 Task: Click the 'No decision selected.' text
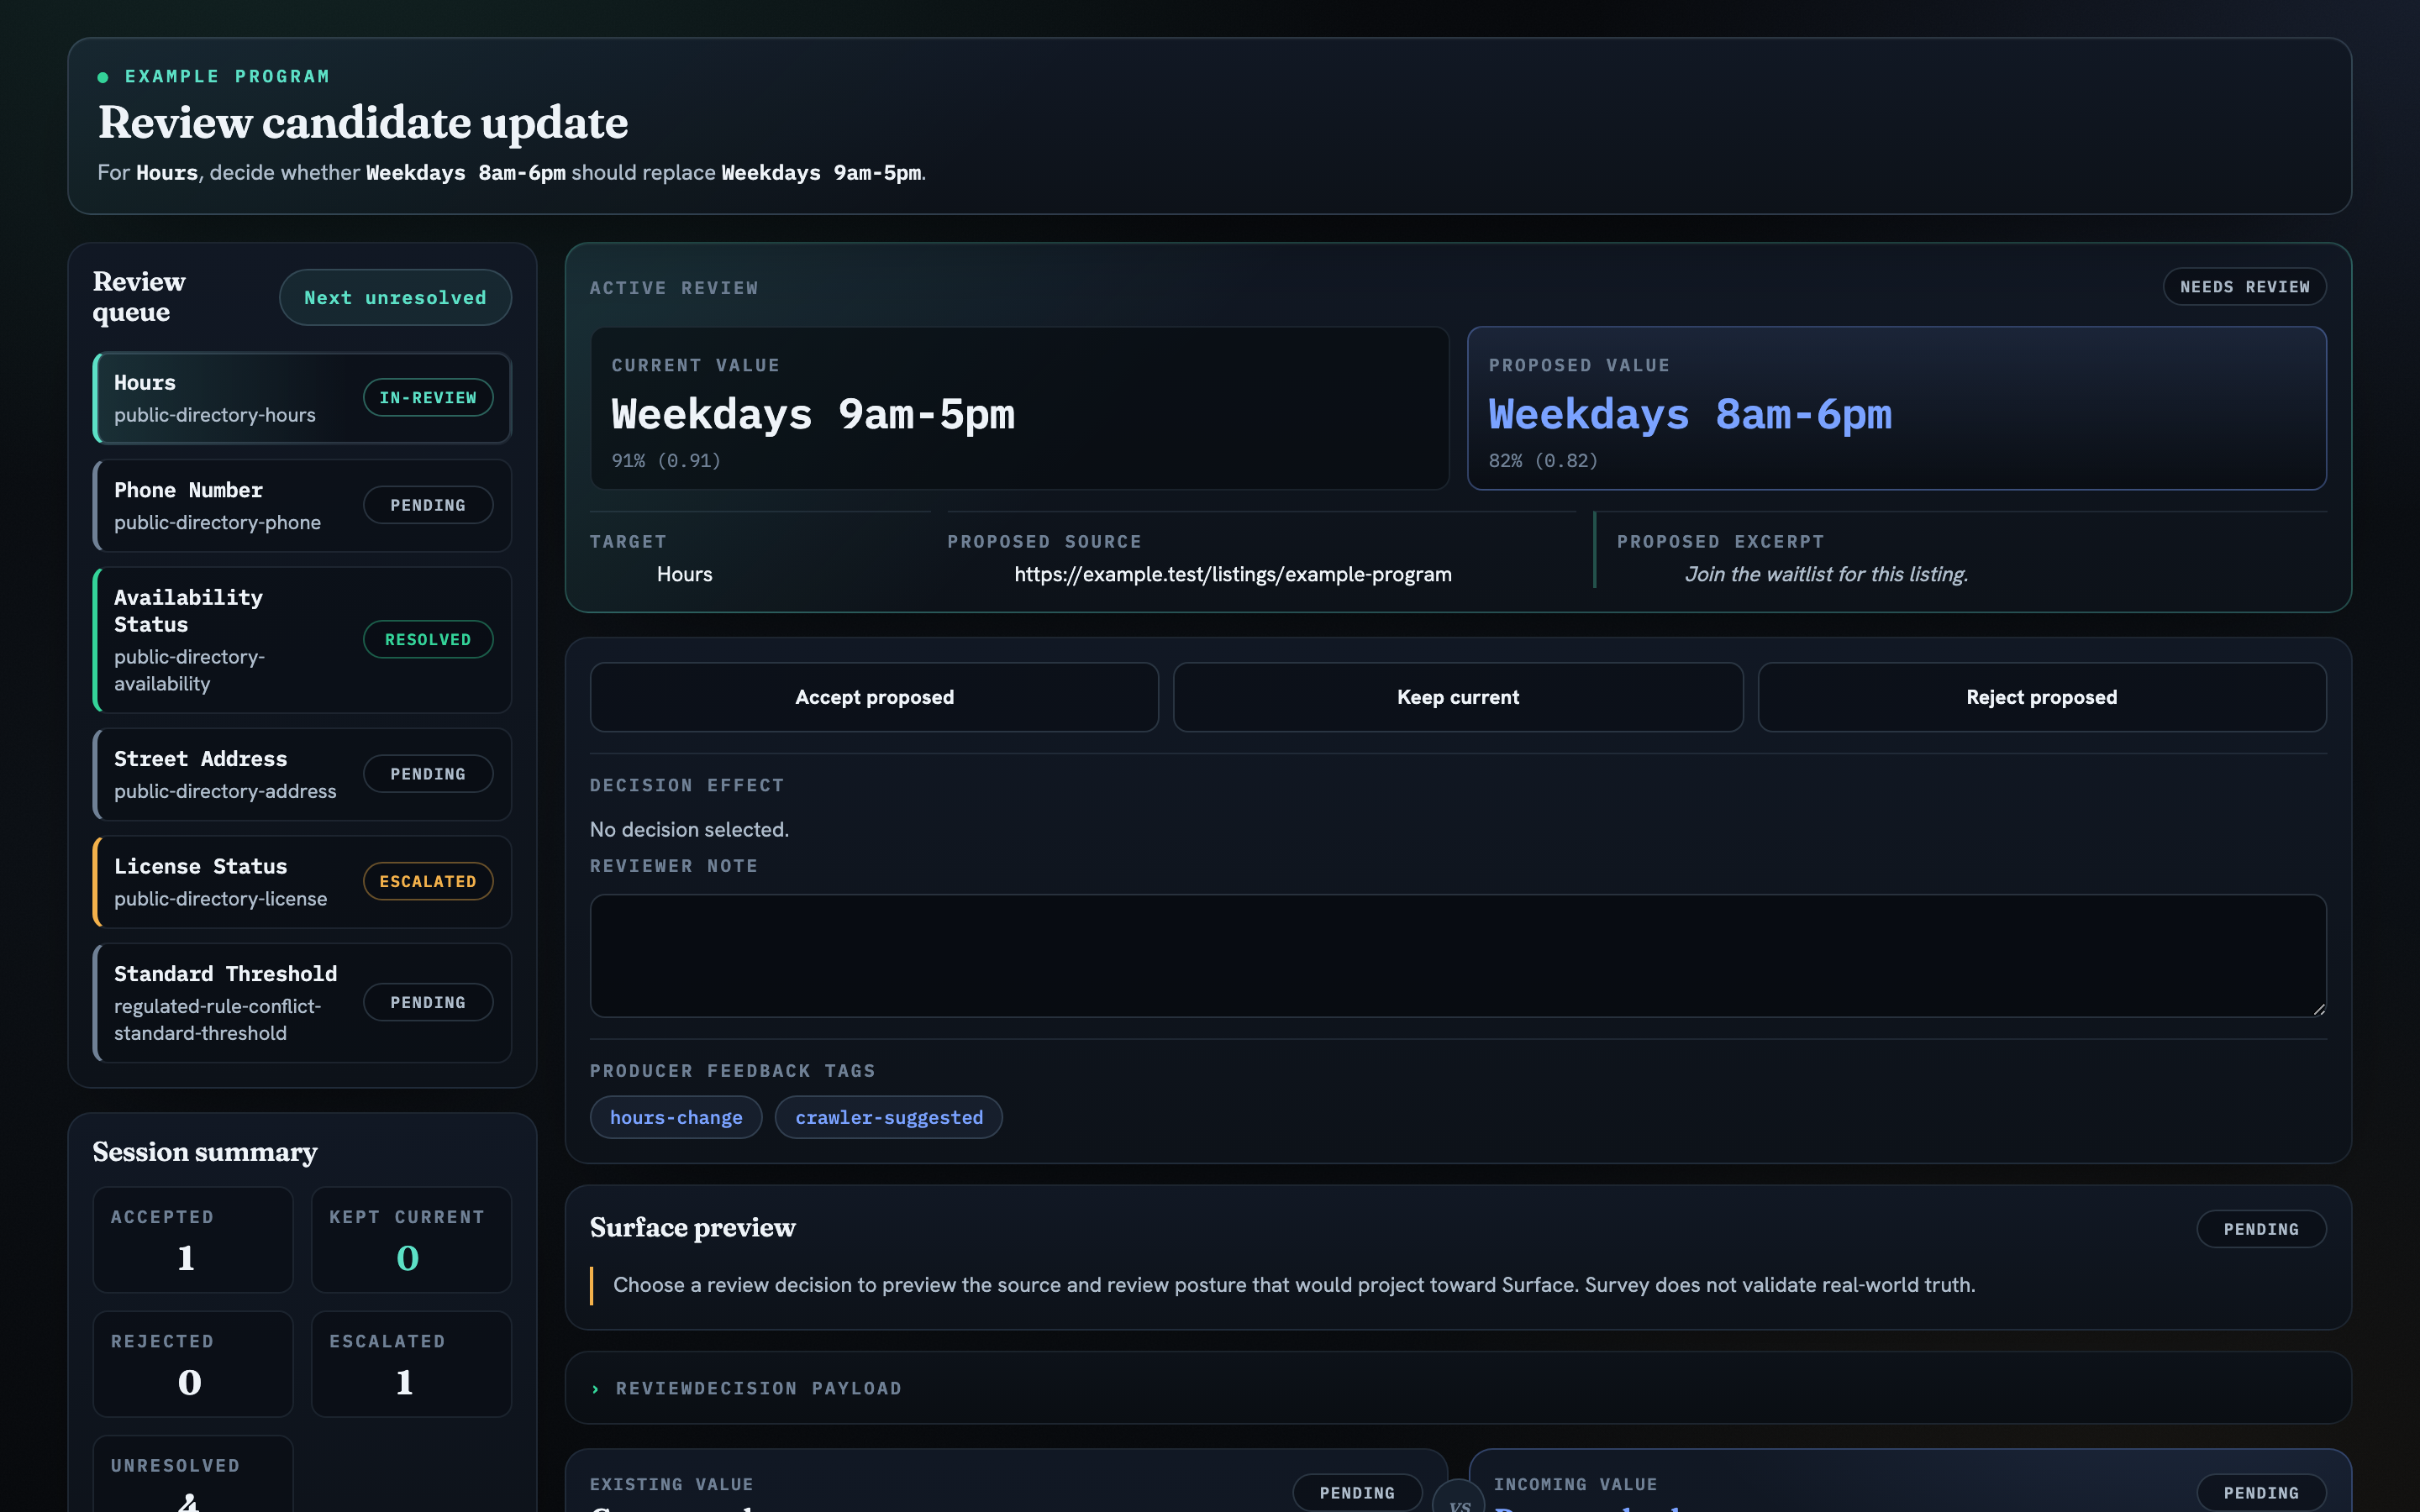[689, 829]
